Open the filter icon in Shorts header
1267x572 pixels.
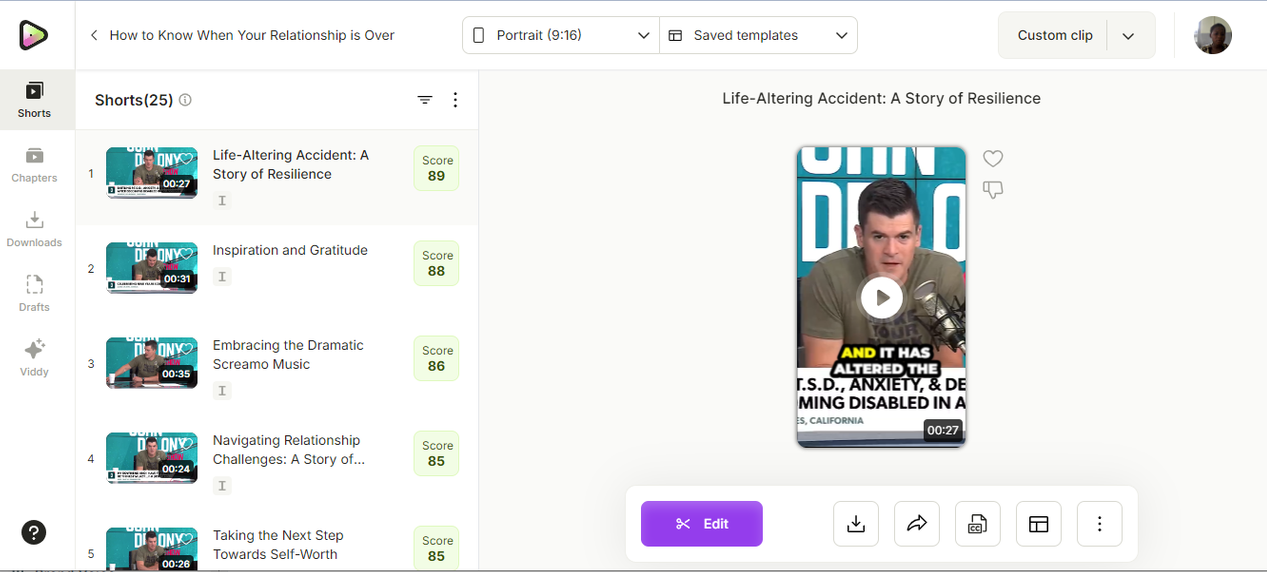click(425, 100)
